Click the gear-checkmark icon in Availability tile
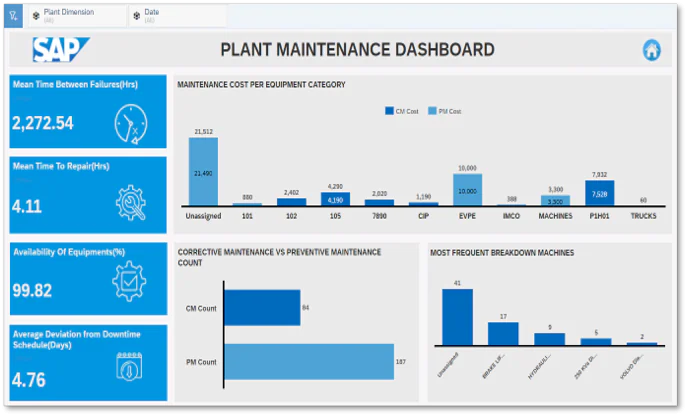This screenshot has height=415, width=687. click(129, 281)
